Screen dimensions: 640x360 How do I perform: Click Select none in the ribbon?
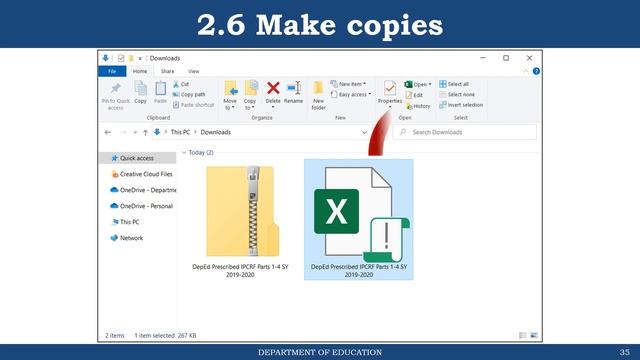tap(457, 94)
